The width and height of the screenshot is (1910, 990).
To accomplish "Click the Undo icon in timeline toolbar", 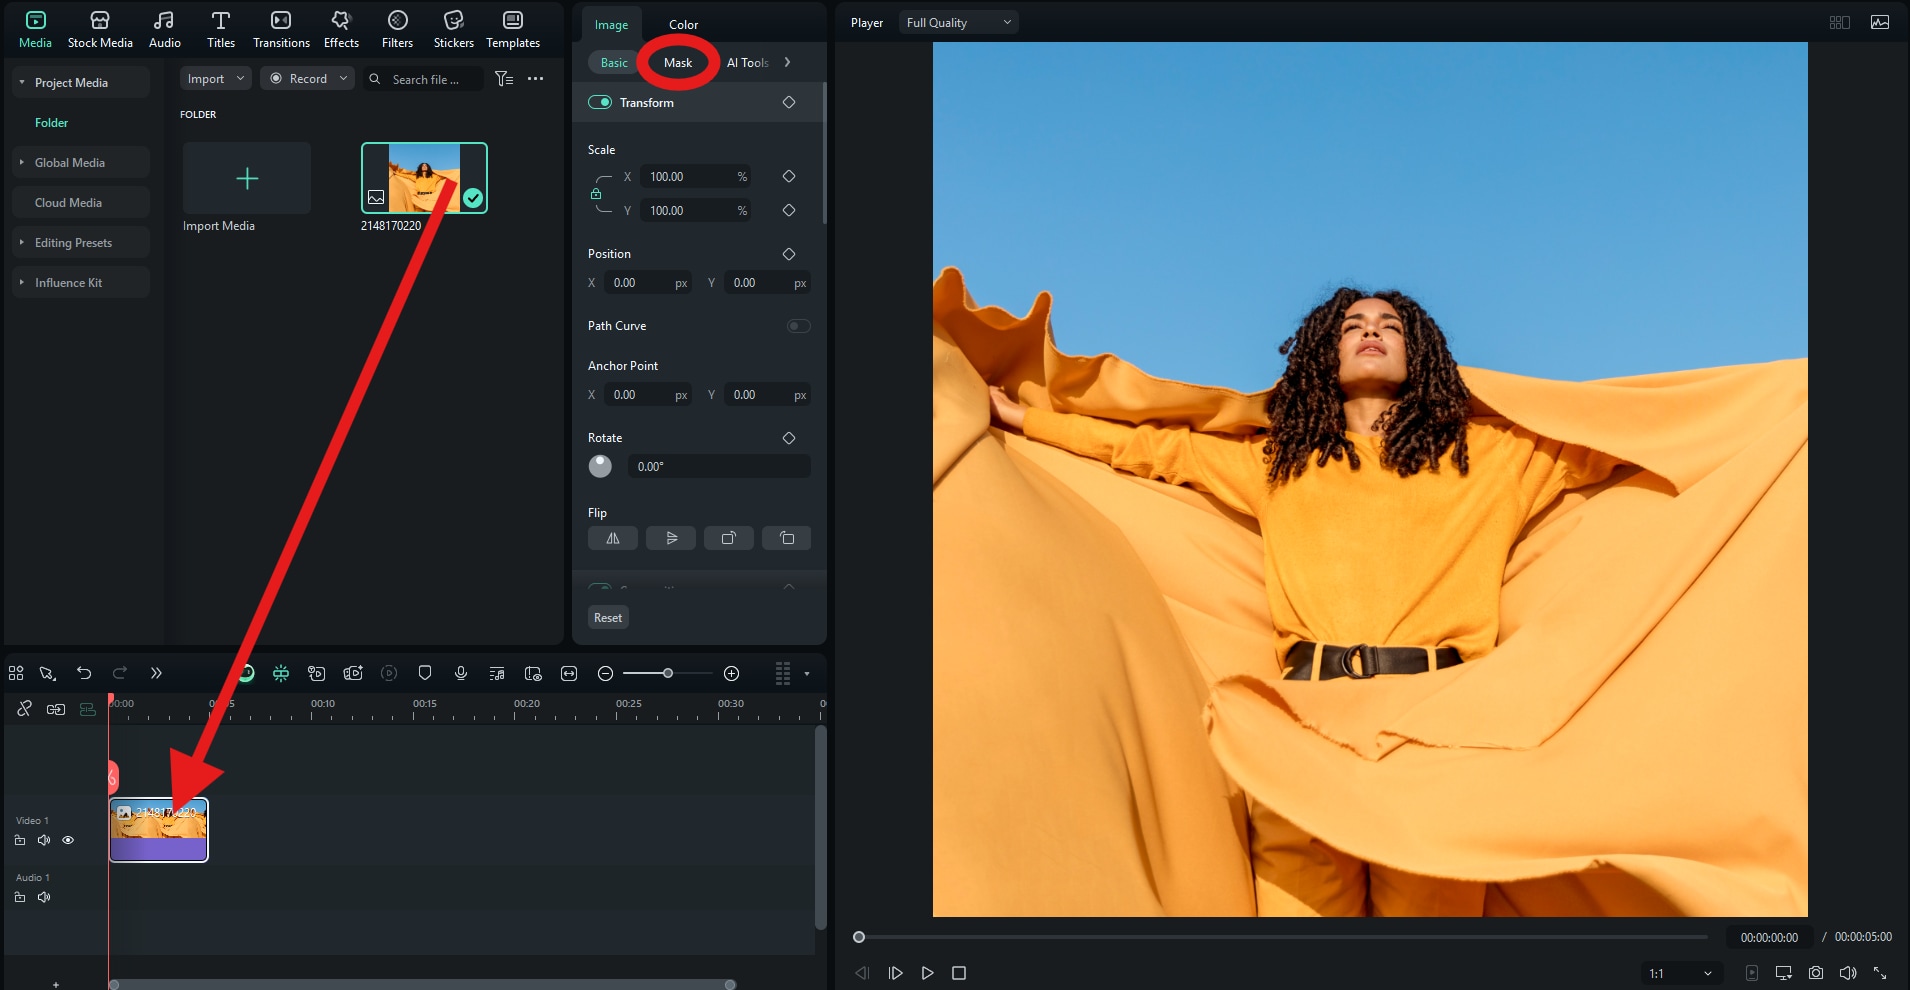I will pyautogui.click(x=84, y=673).
